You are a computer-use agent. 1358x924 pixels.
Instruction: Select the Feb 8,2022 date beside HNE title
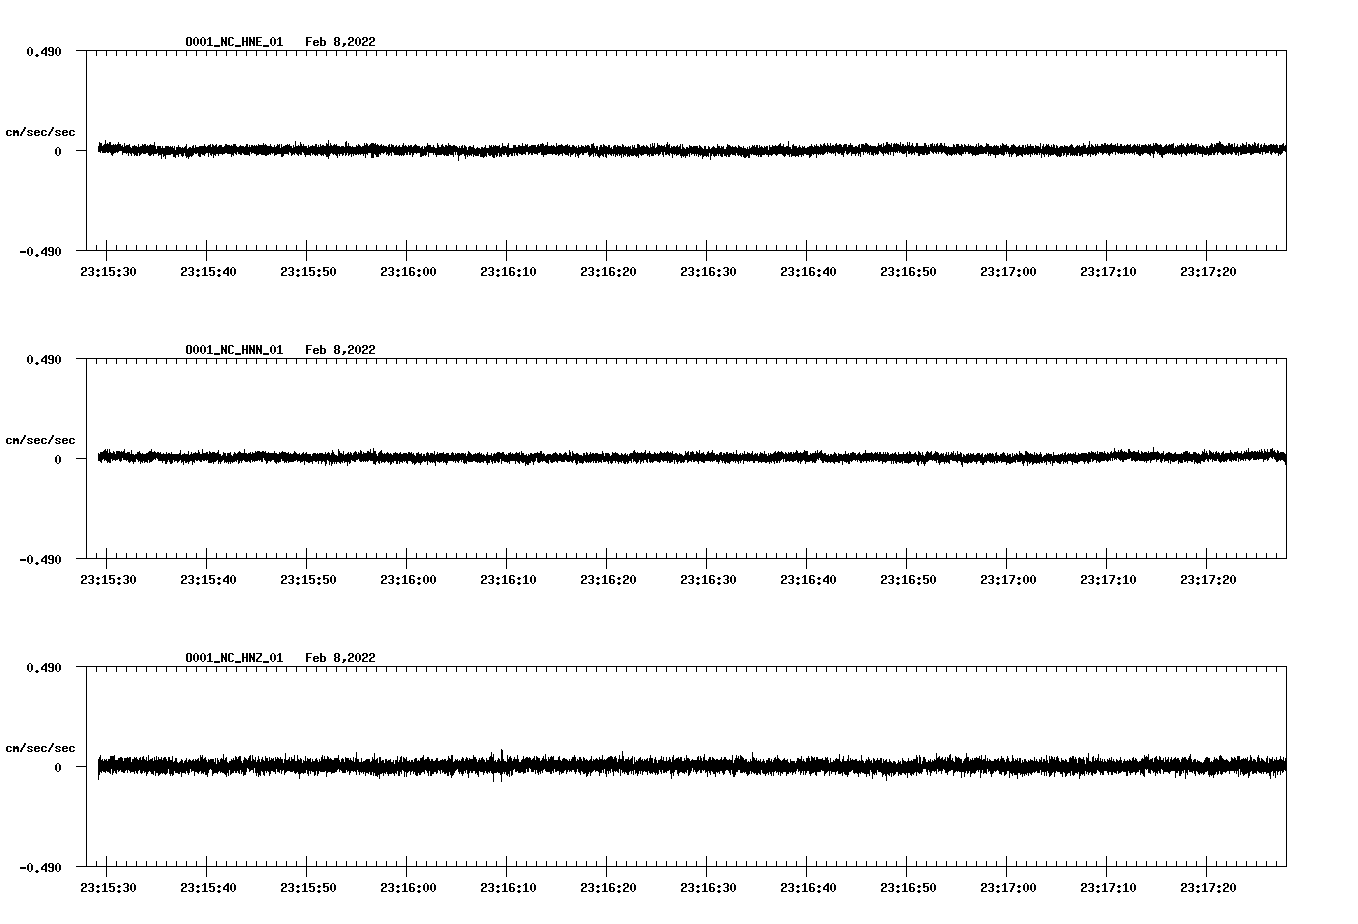[x=340, y=42]
